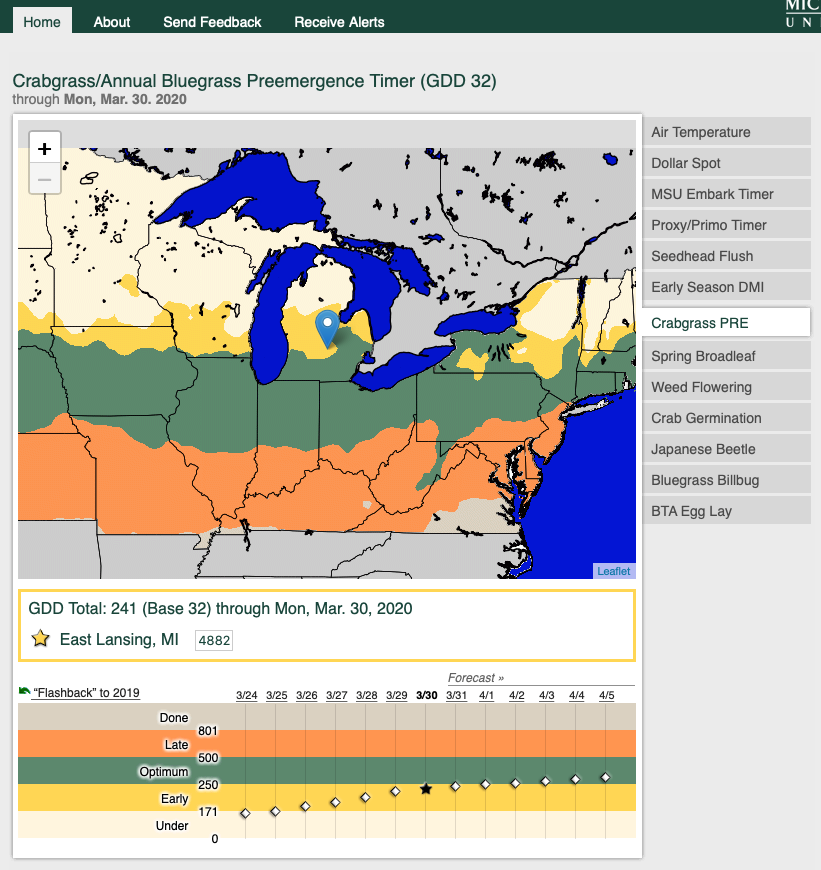Open "Flashback" to 2019 link
Screen dimensions: 821x870
coord(86,693)
